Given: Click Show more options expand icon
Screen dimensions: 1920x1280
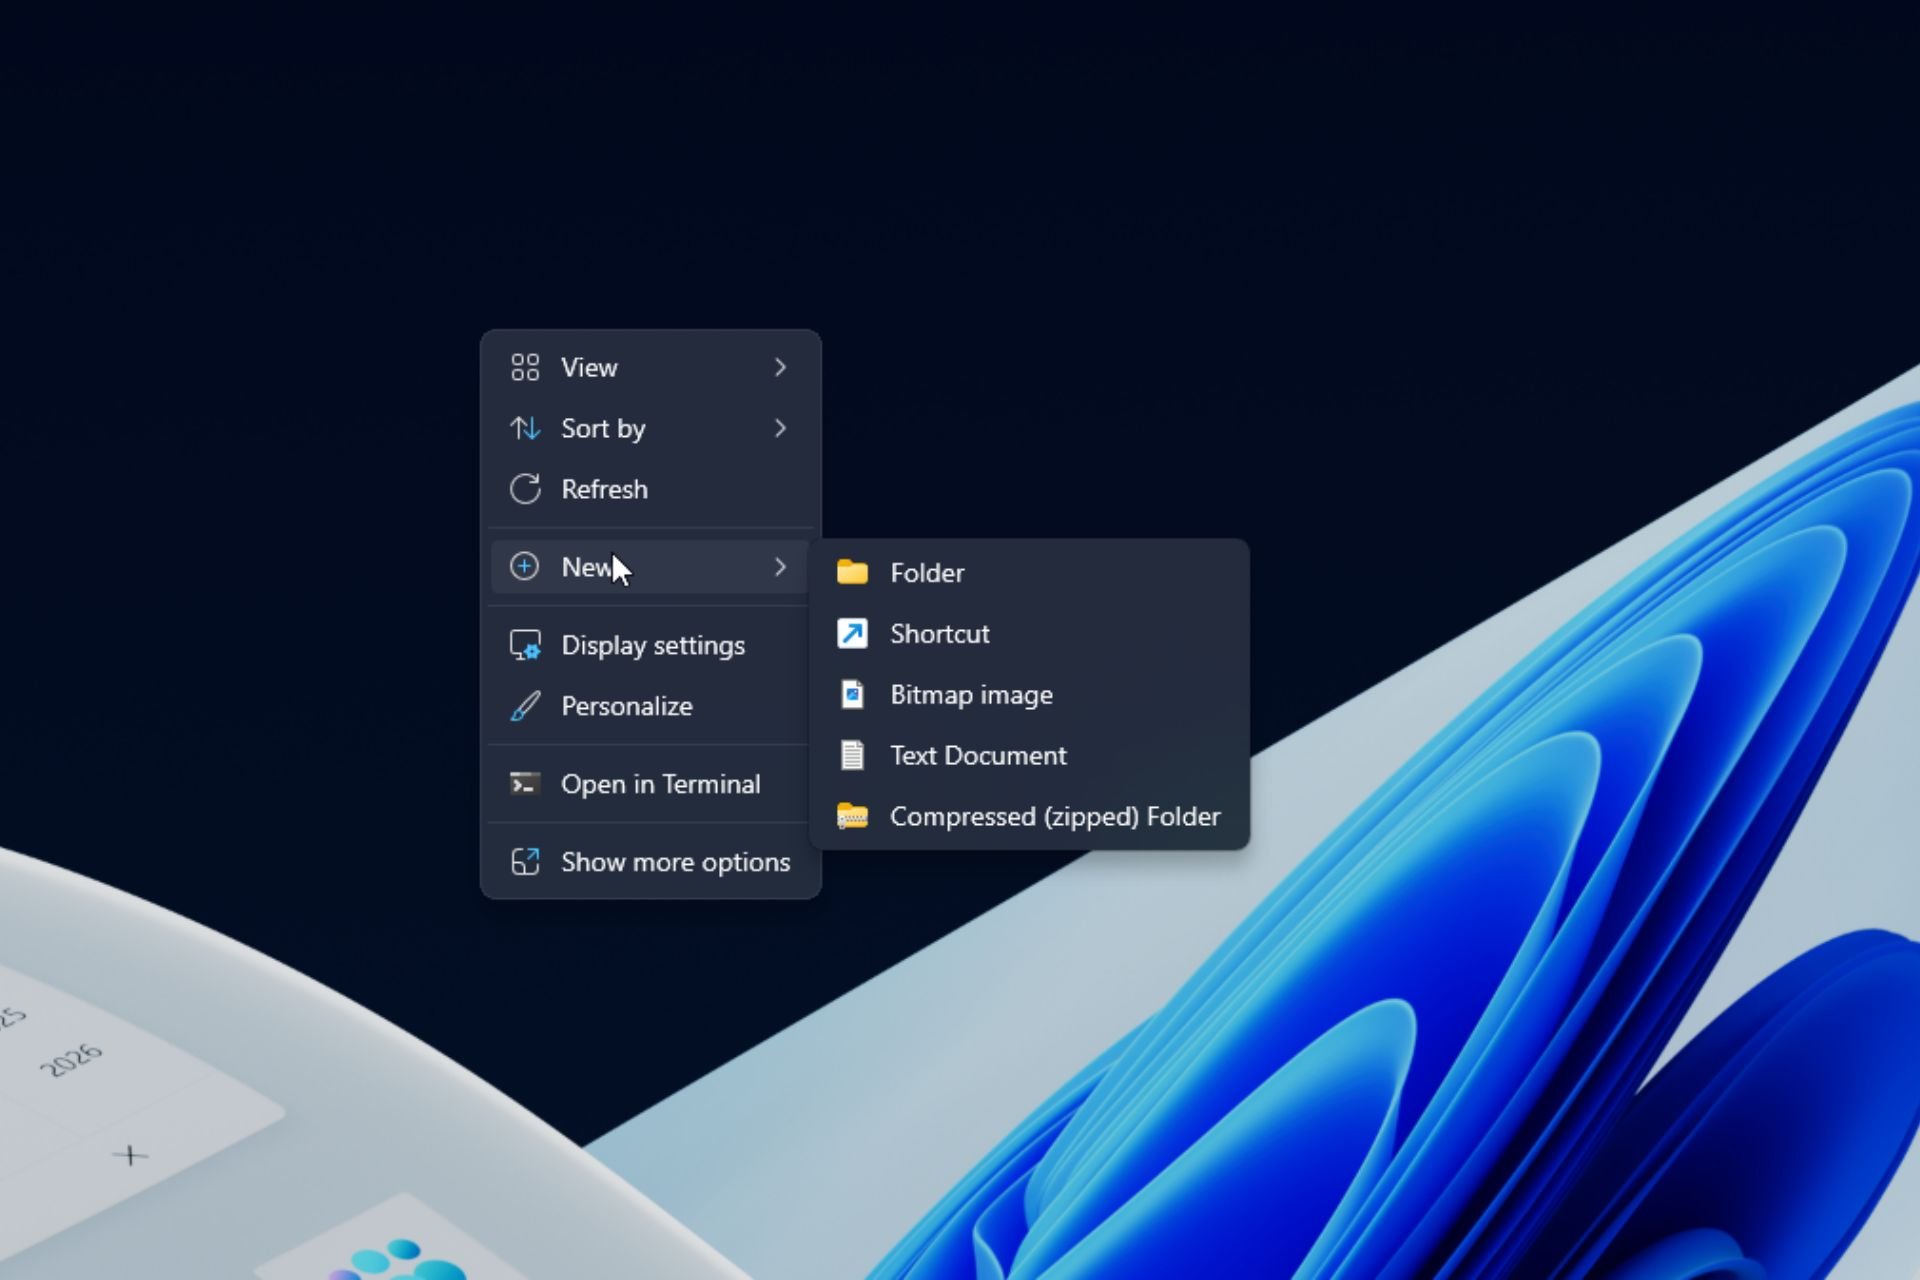Looking at the screenshot, I should [523, 861].
